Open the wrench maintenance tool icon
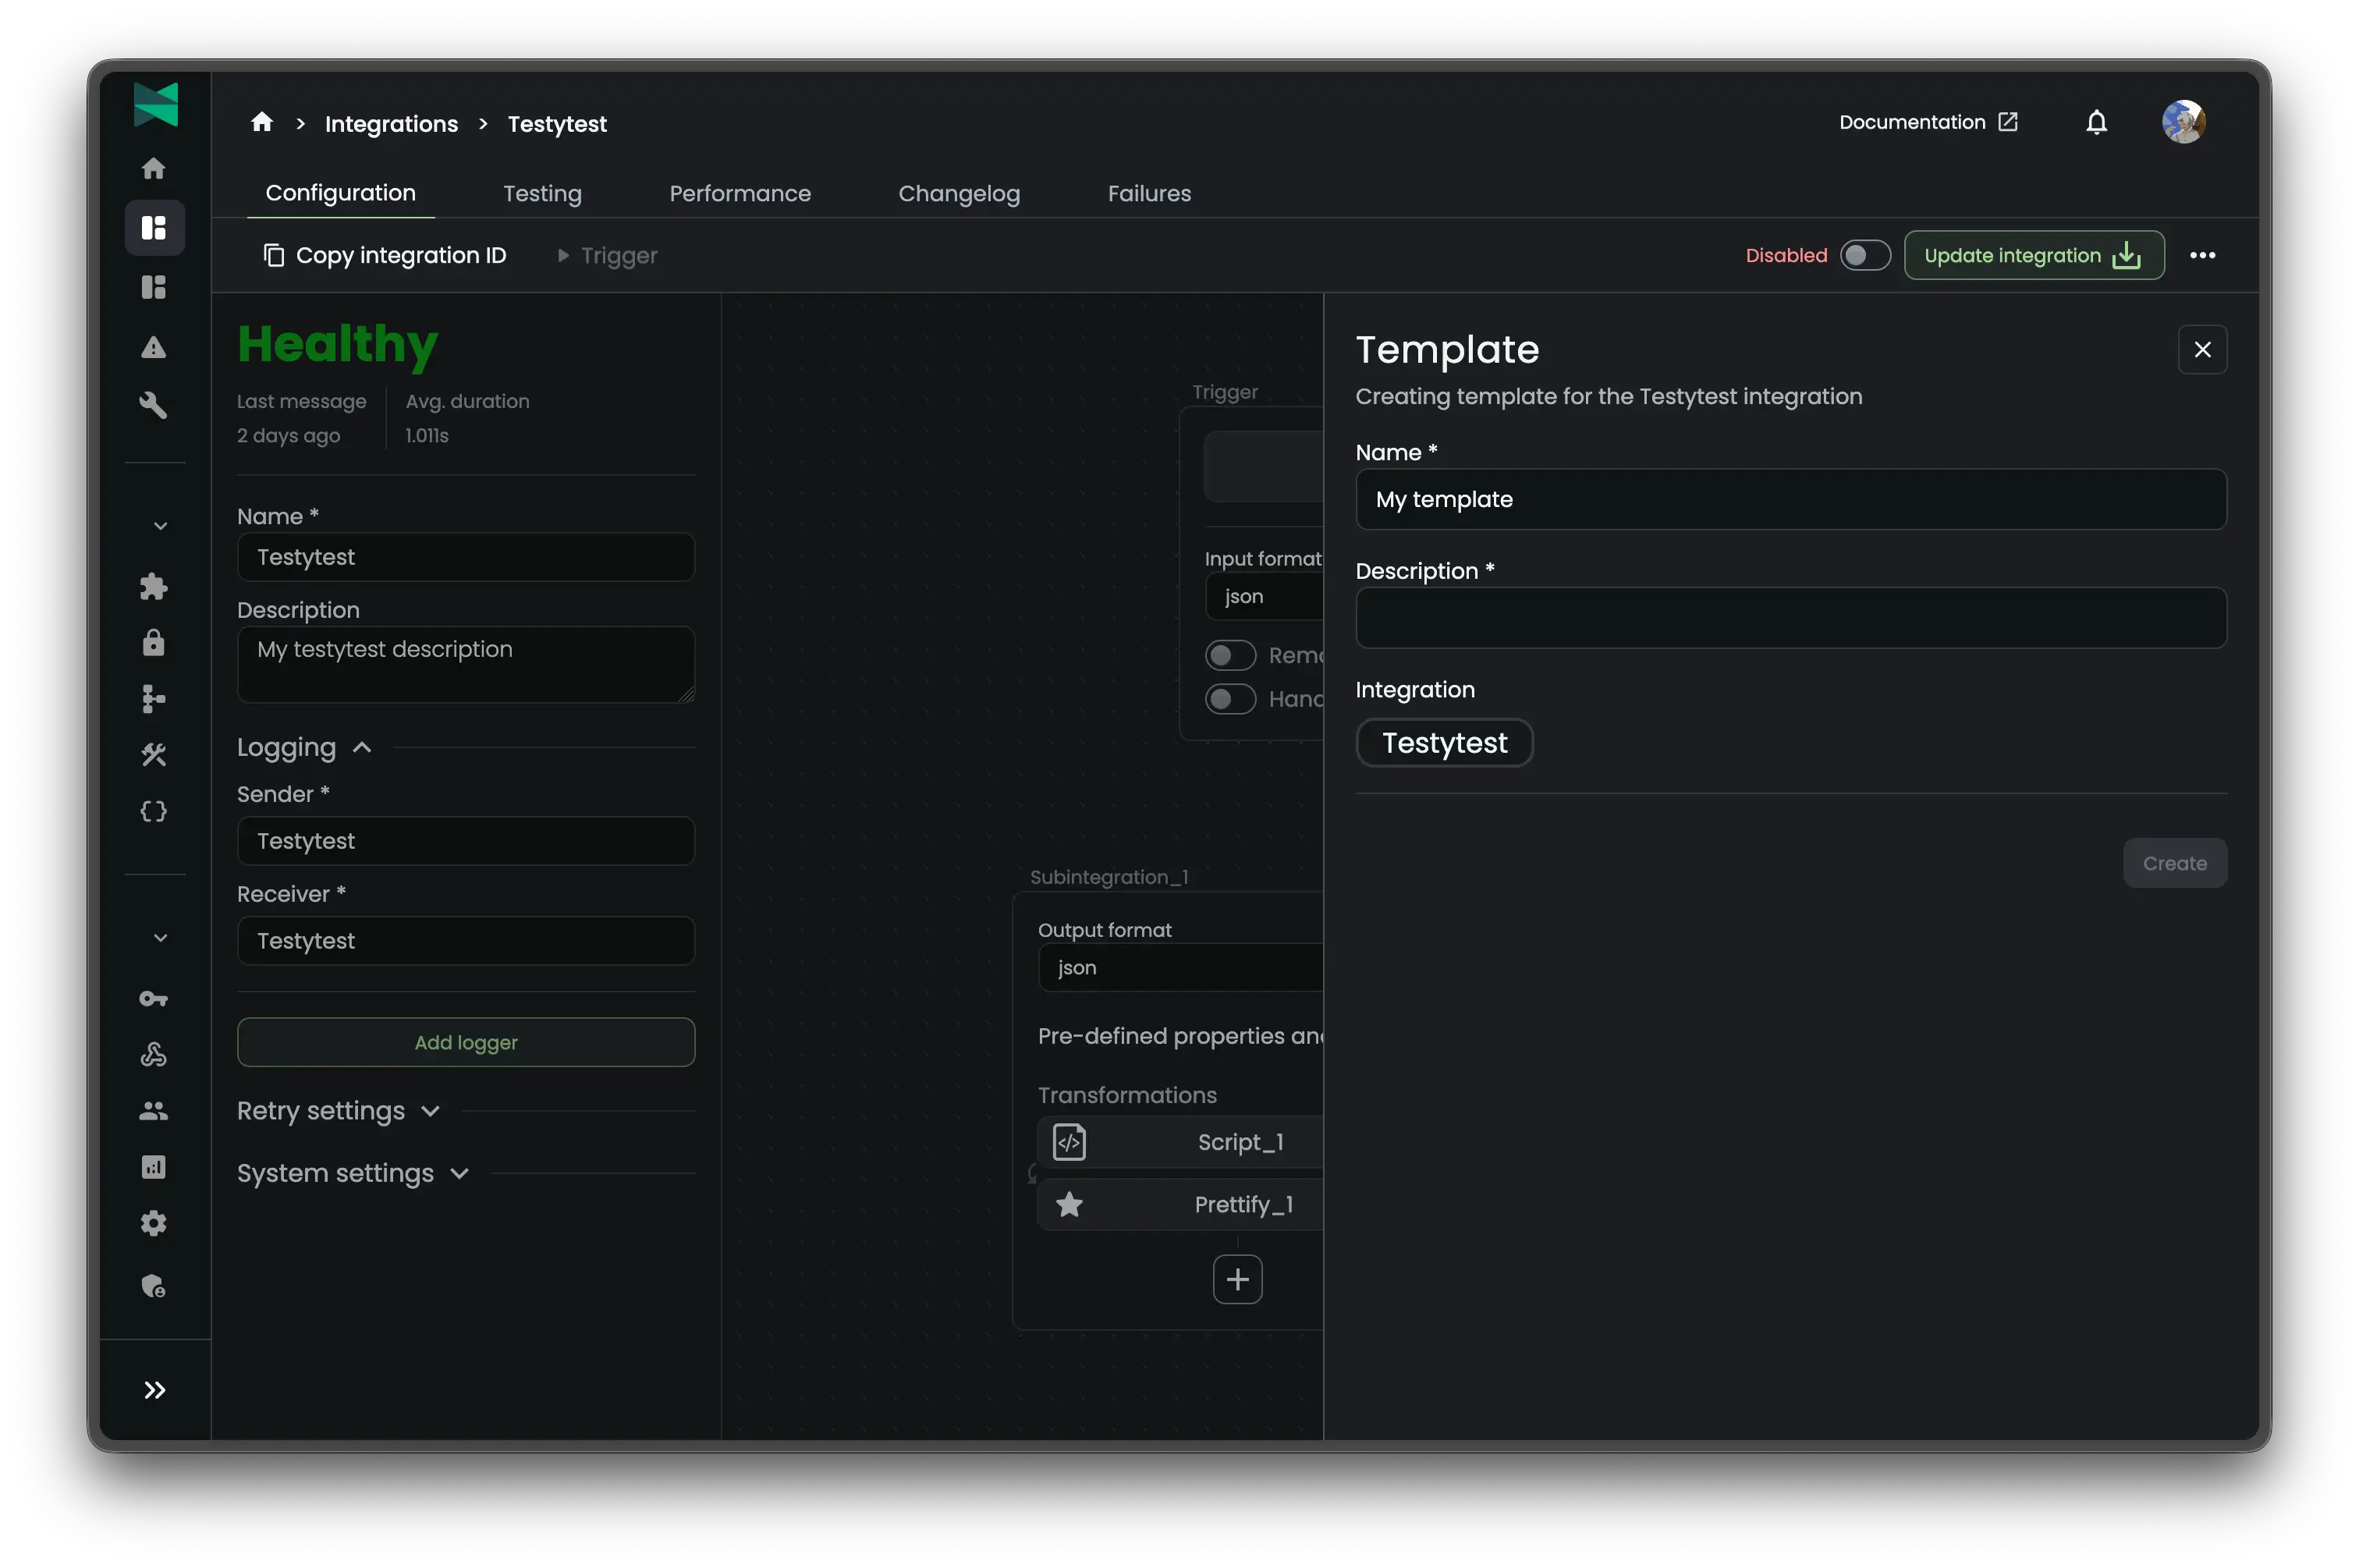The height and width of the screenshot is (1568, 2359). tap(155, 405)
